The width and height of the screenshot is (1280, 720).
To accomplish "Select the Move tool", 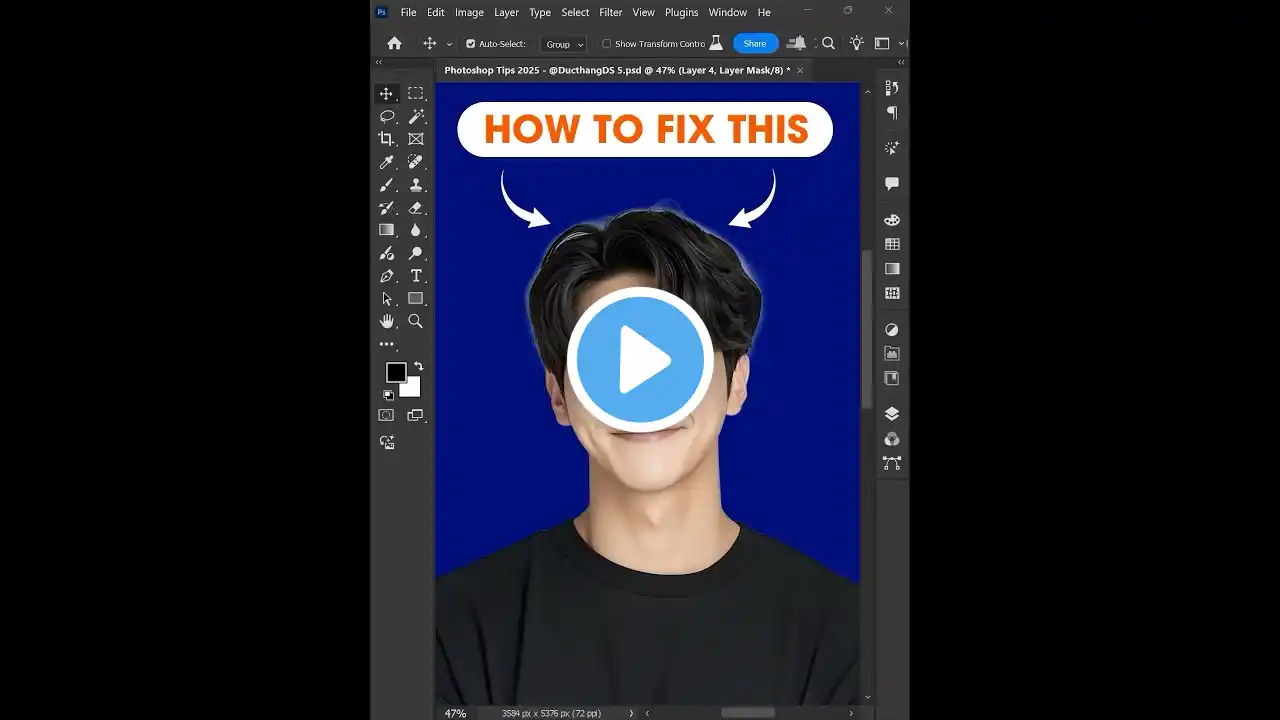I will 386,93.
